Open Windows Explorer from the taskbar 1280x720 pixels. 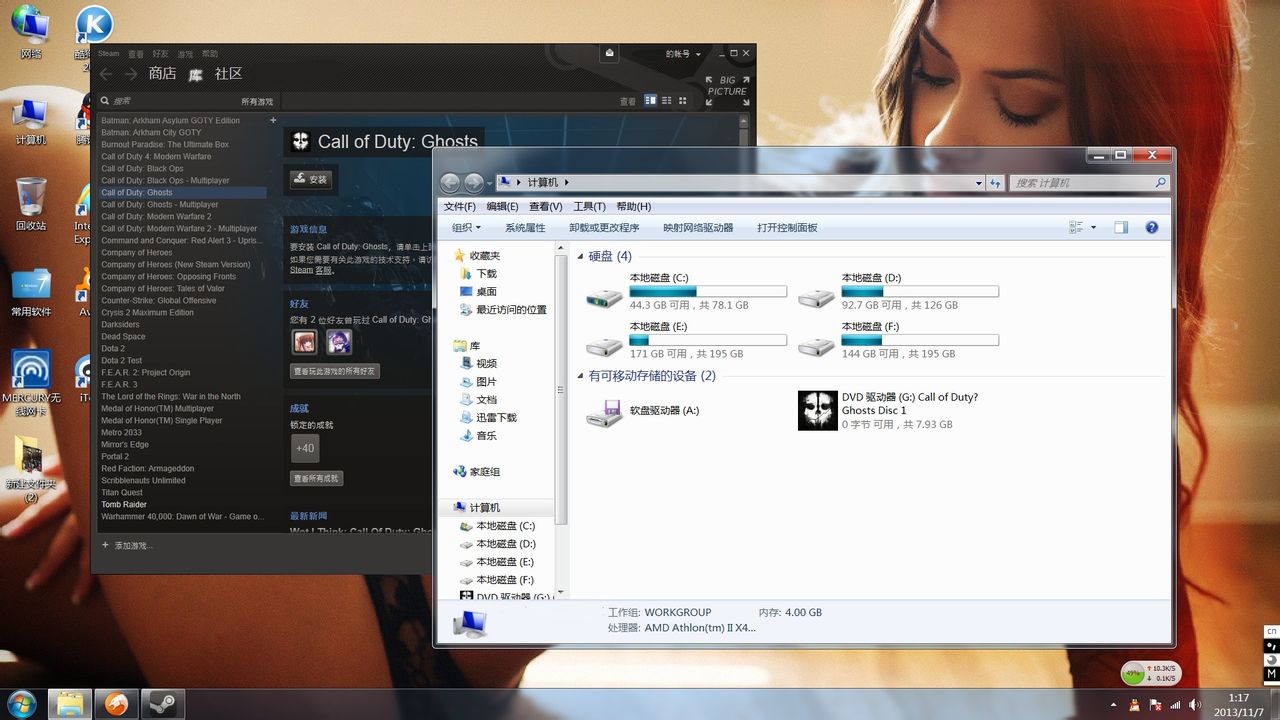(70, 704)
